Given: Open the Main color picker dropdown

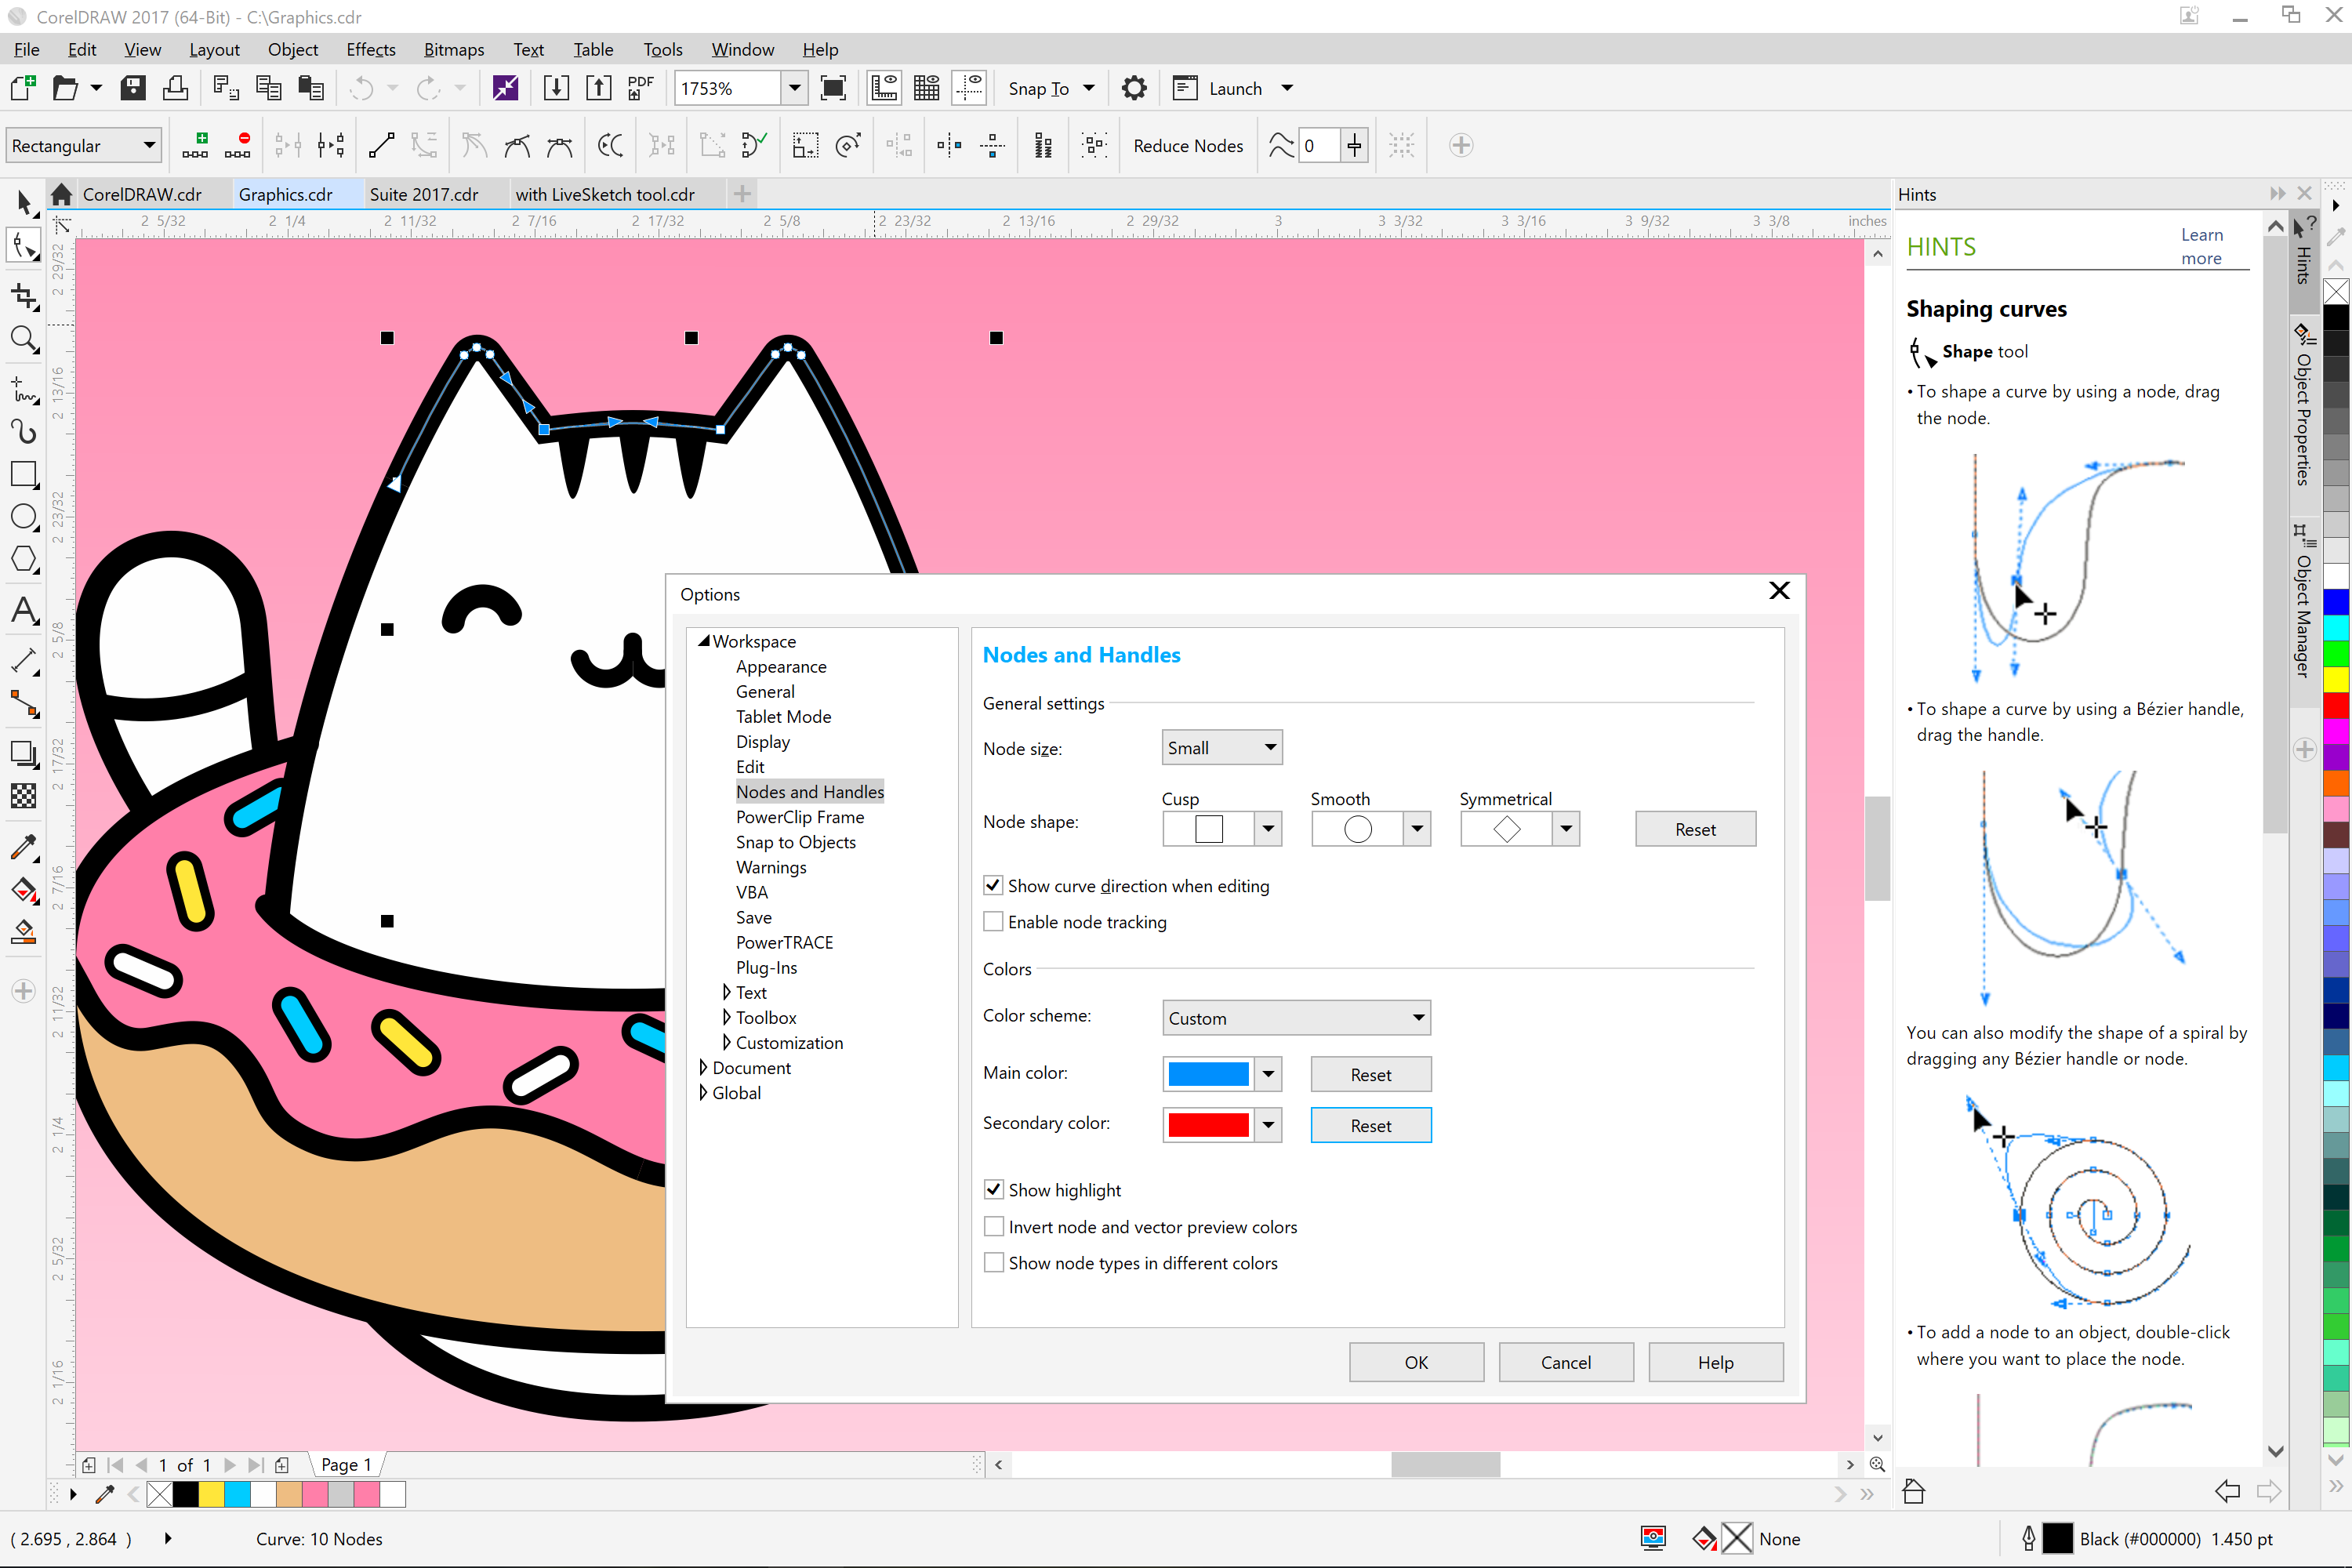Looking at the screenshot, I should (1268, 1074).
